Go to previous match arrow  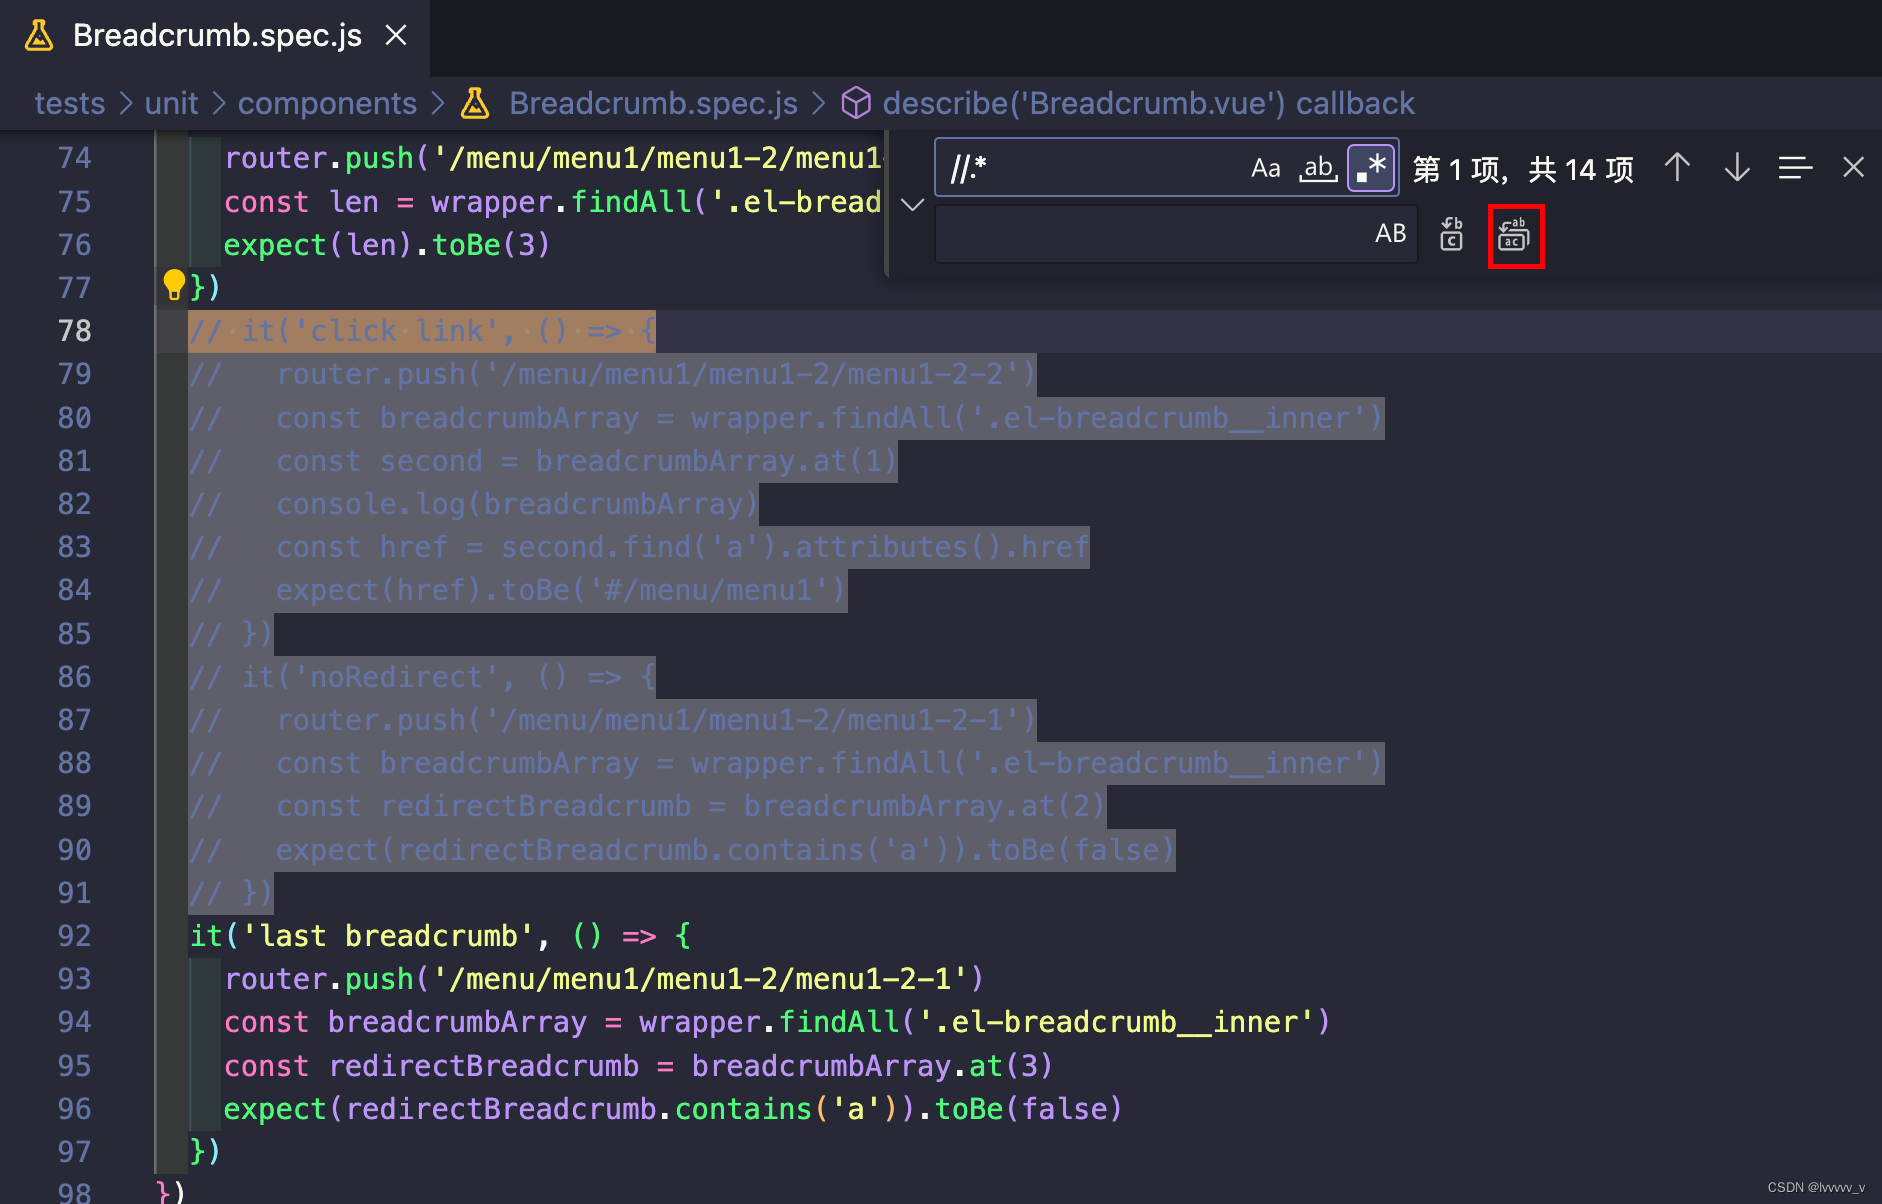tap(1677, 167)
